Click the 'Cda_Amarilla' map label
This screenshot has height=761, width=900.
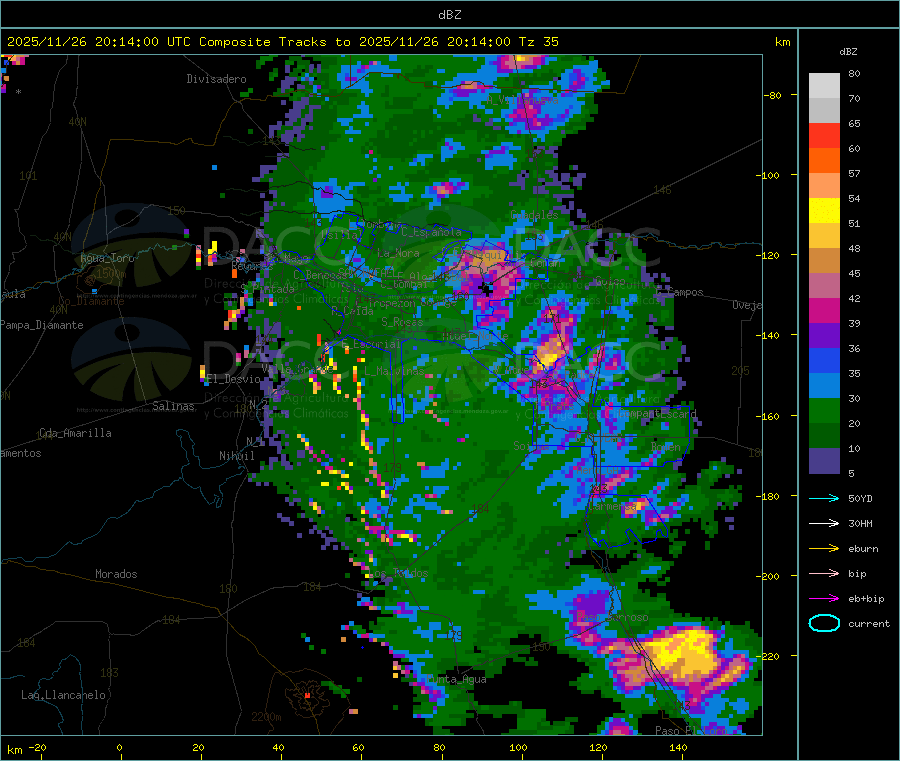click(x=75, y=433)
